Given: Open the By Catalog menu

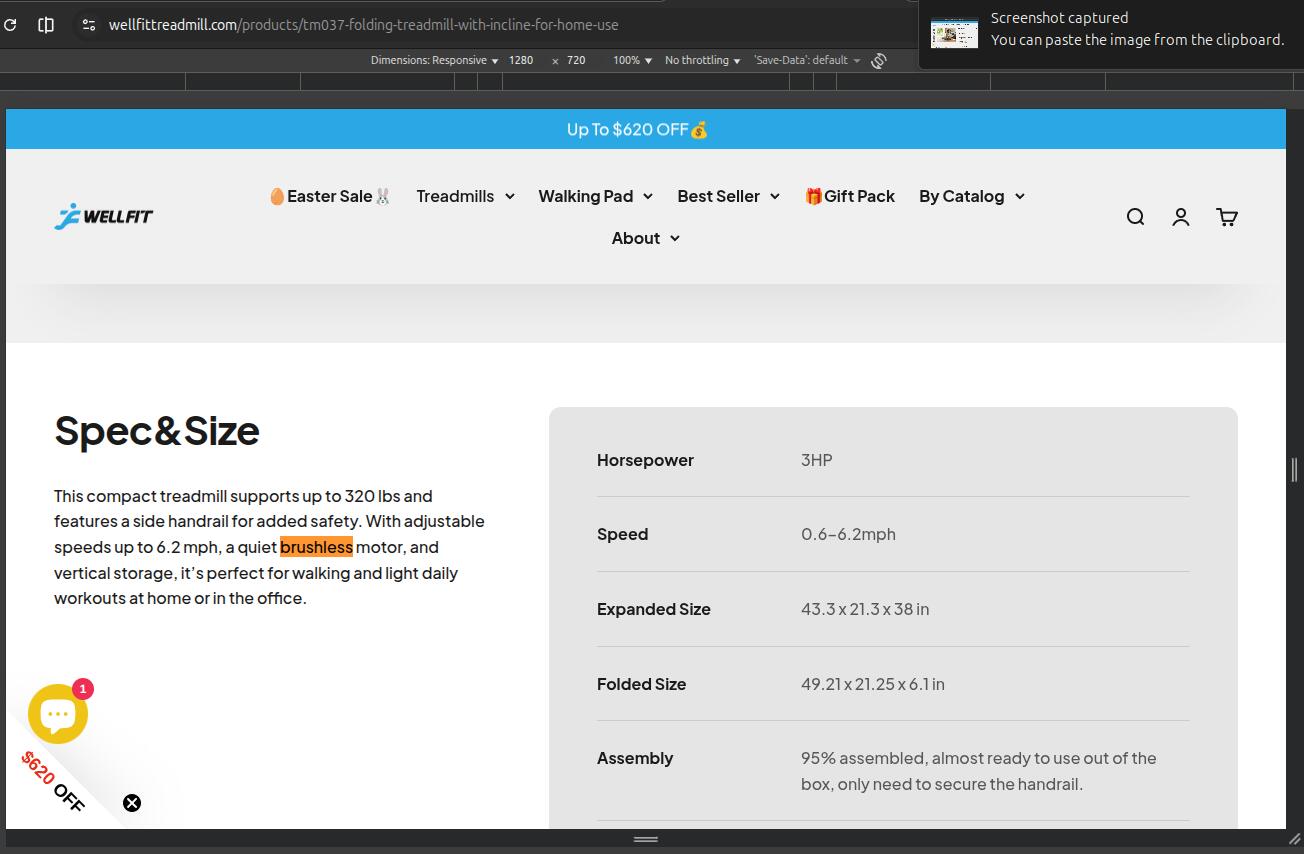Looking at the screenshot, I should click(971, 196).
